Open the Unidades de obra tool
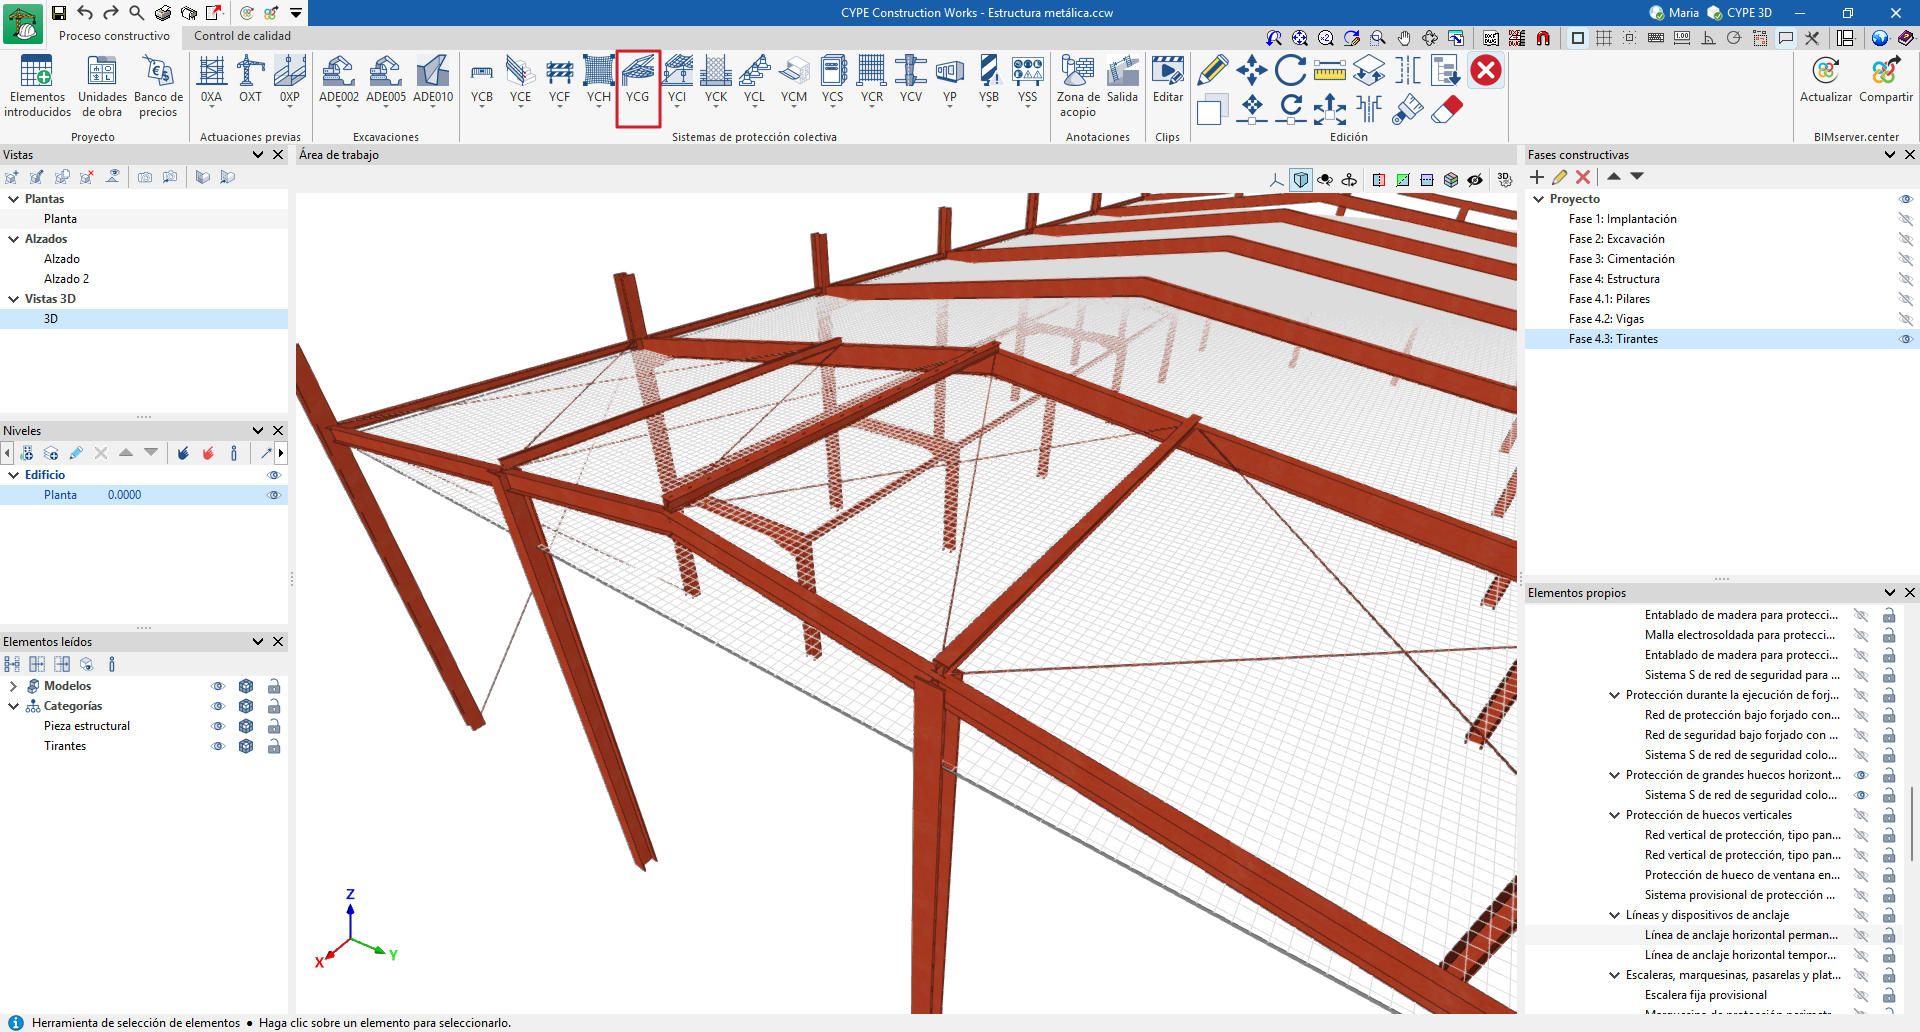 (x=102, y=87)
